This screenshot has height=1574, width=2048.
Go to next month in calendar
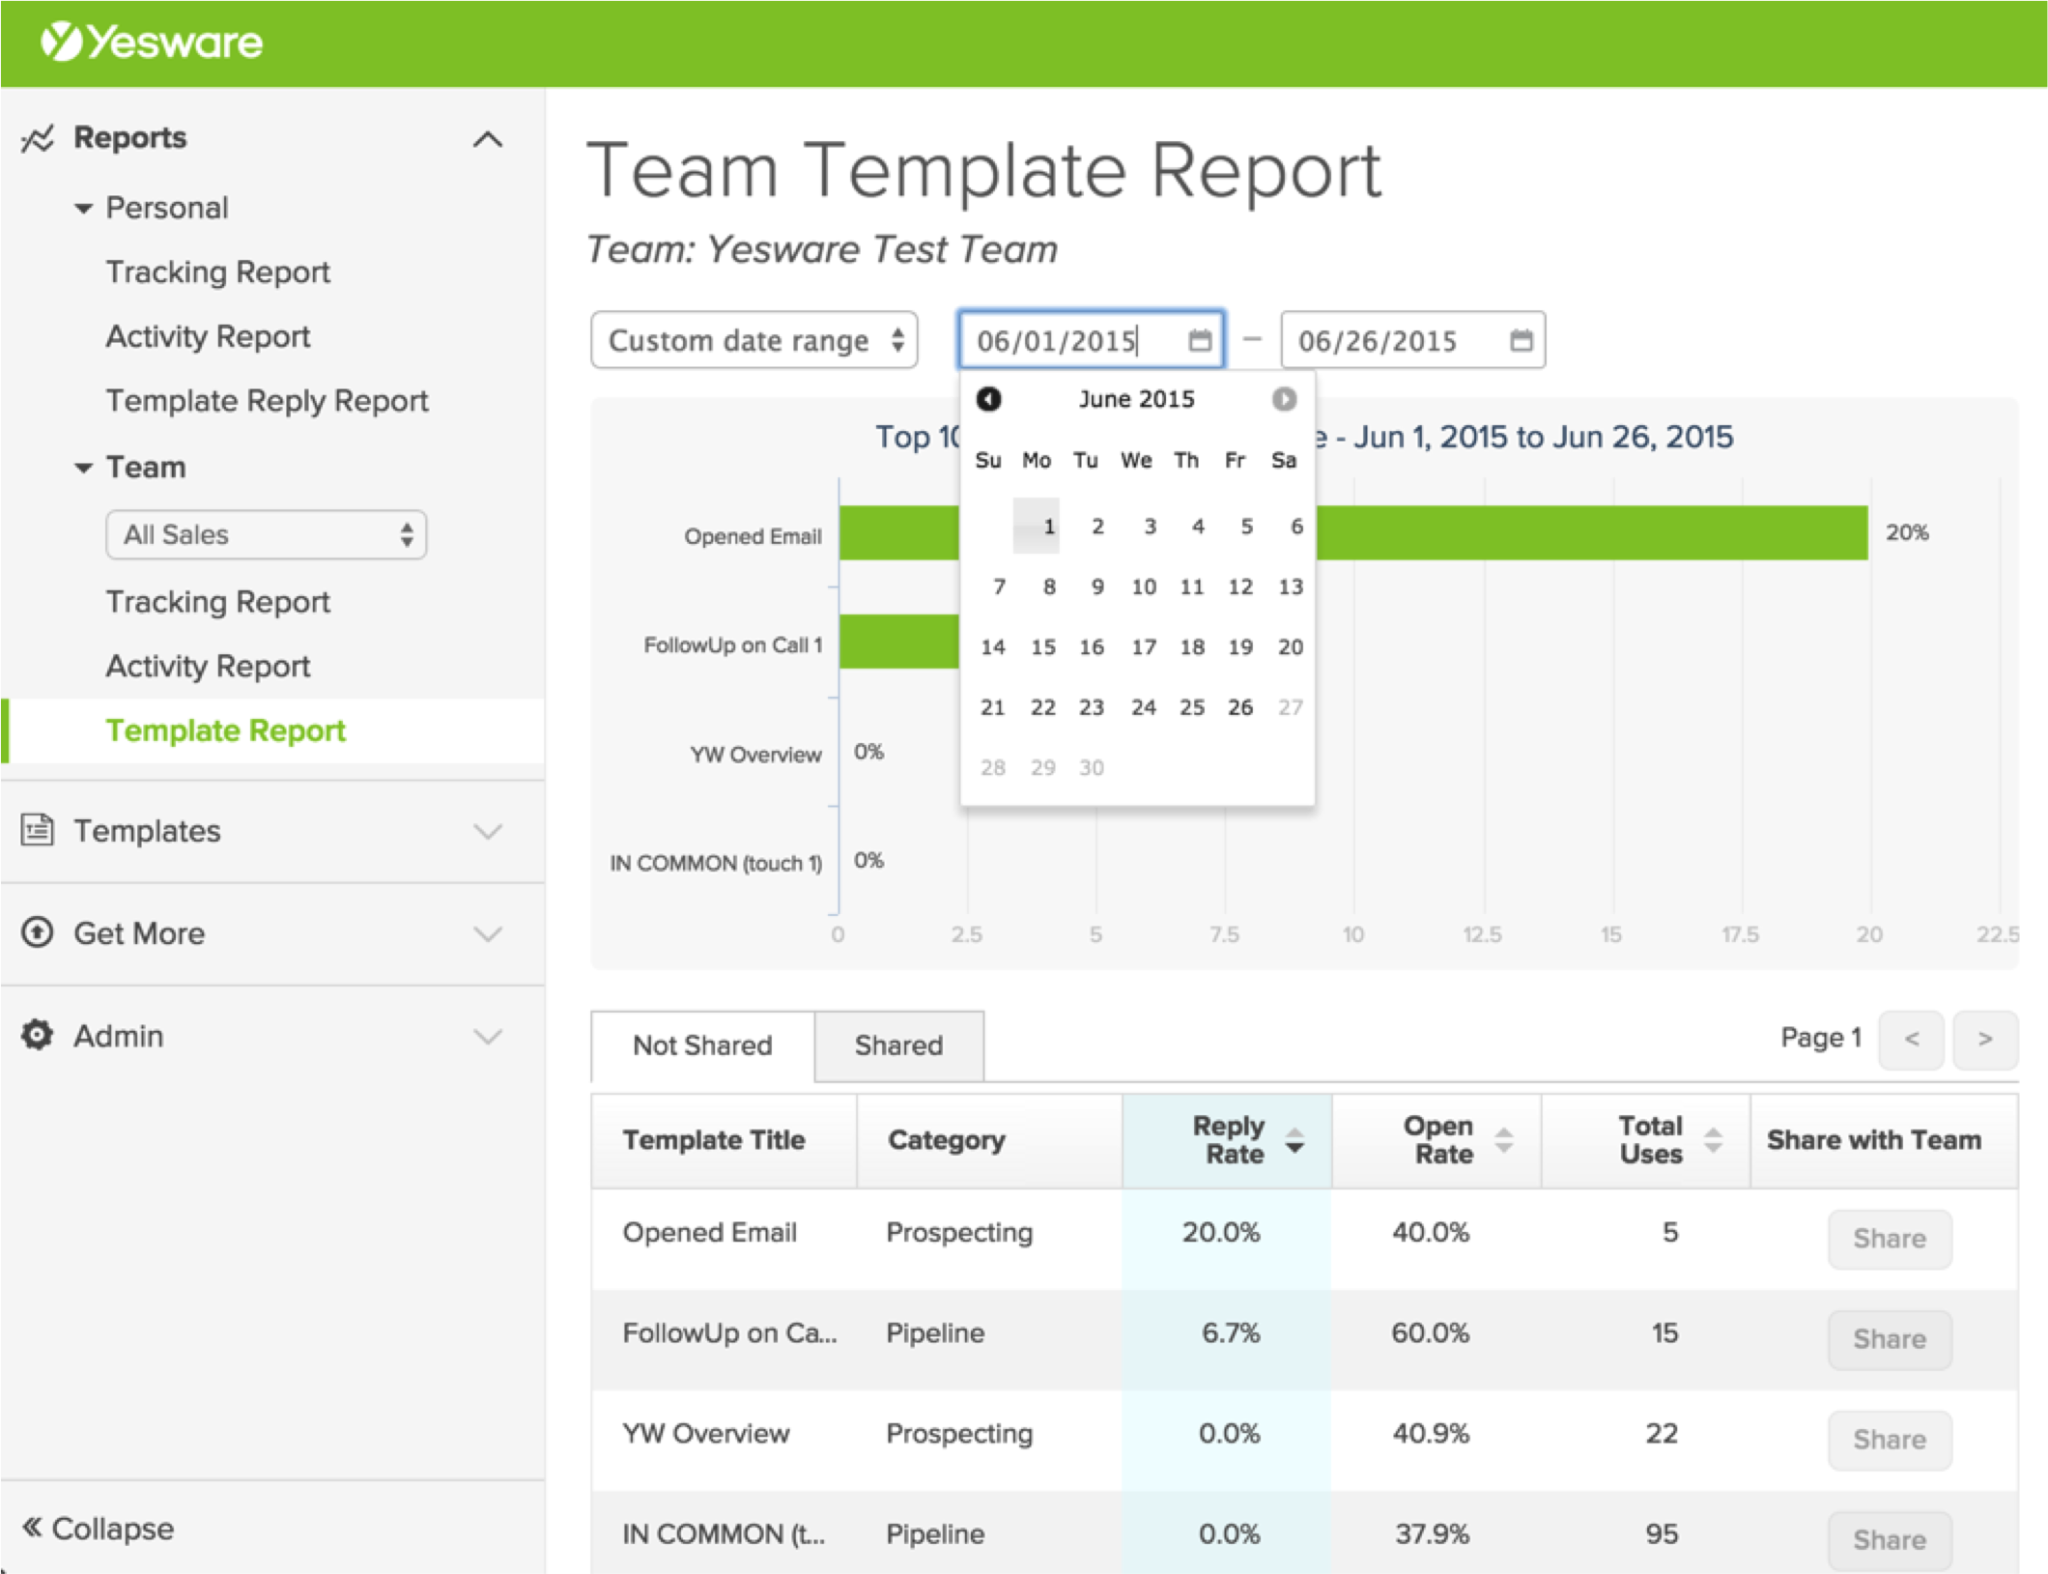1284,399
